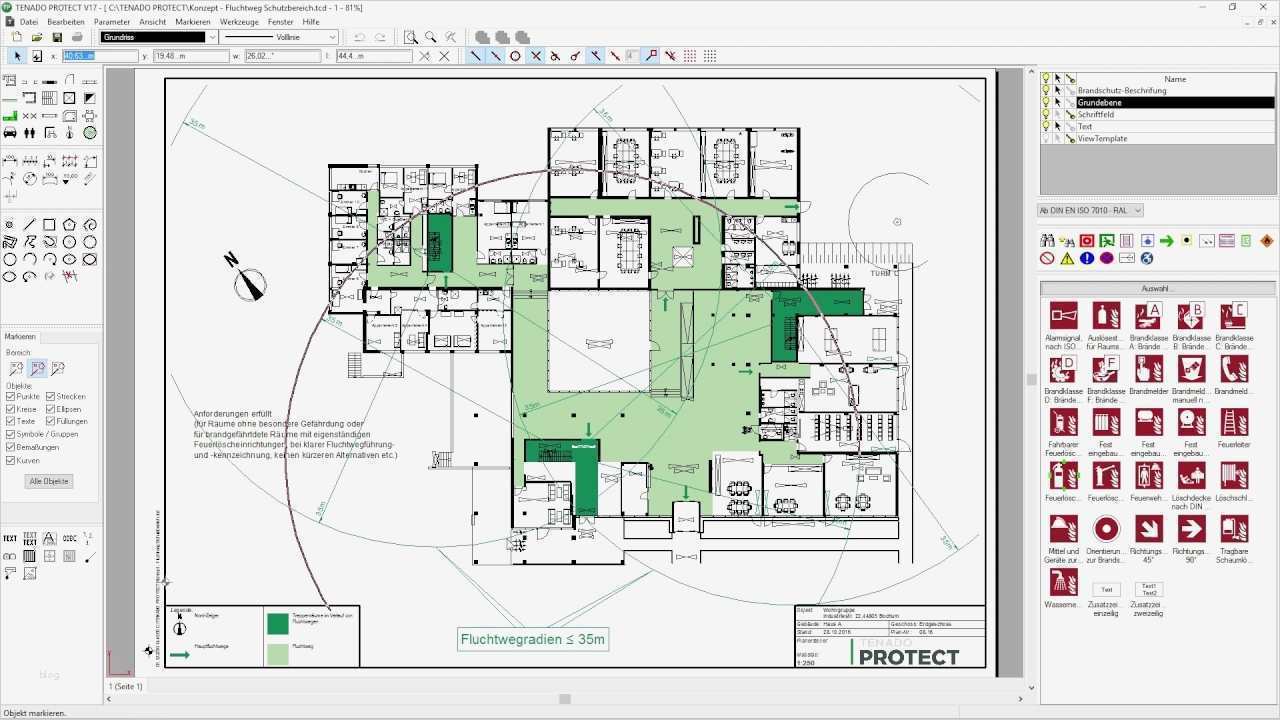This screenshot has height=720, width=1280.
Task: Open the Ab DIN EN ISO 7010 - RAL dropdown
Action: tap(1090, 211)
